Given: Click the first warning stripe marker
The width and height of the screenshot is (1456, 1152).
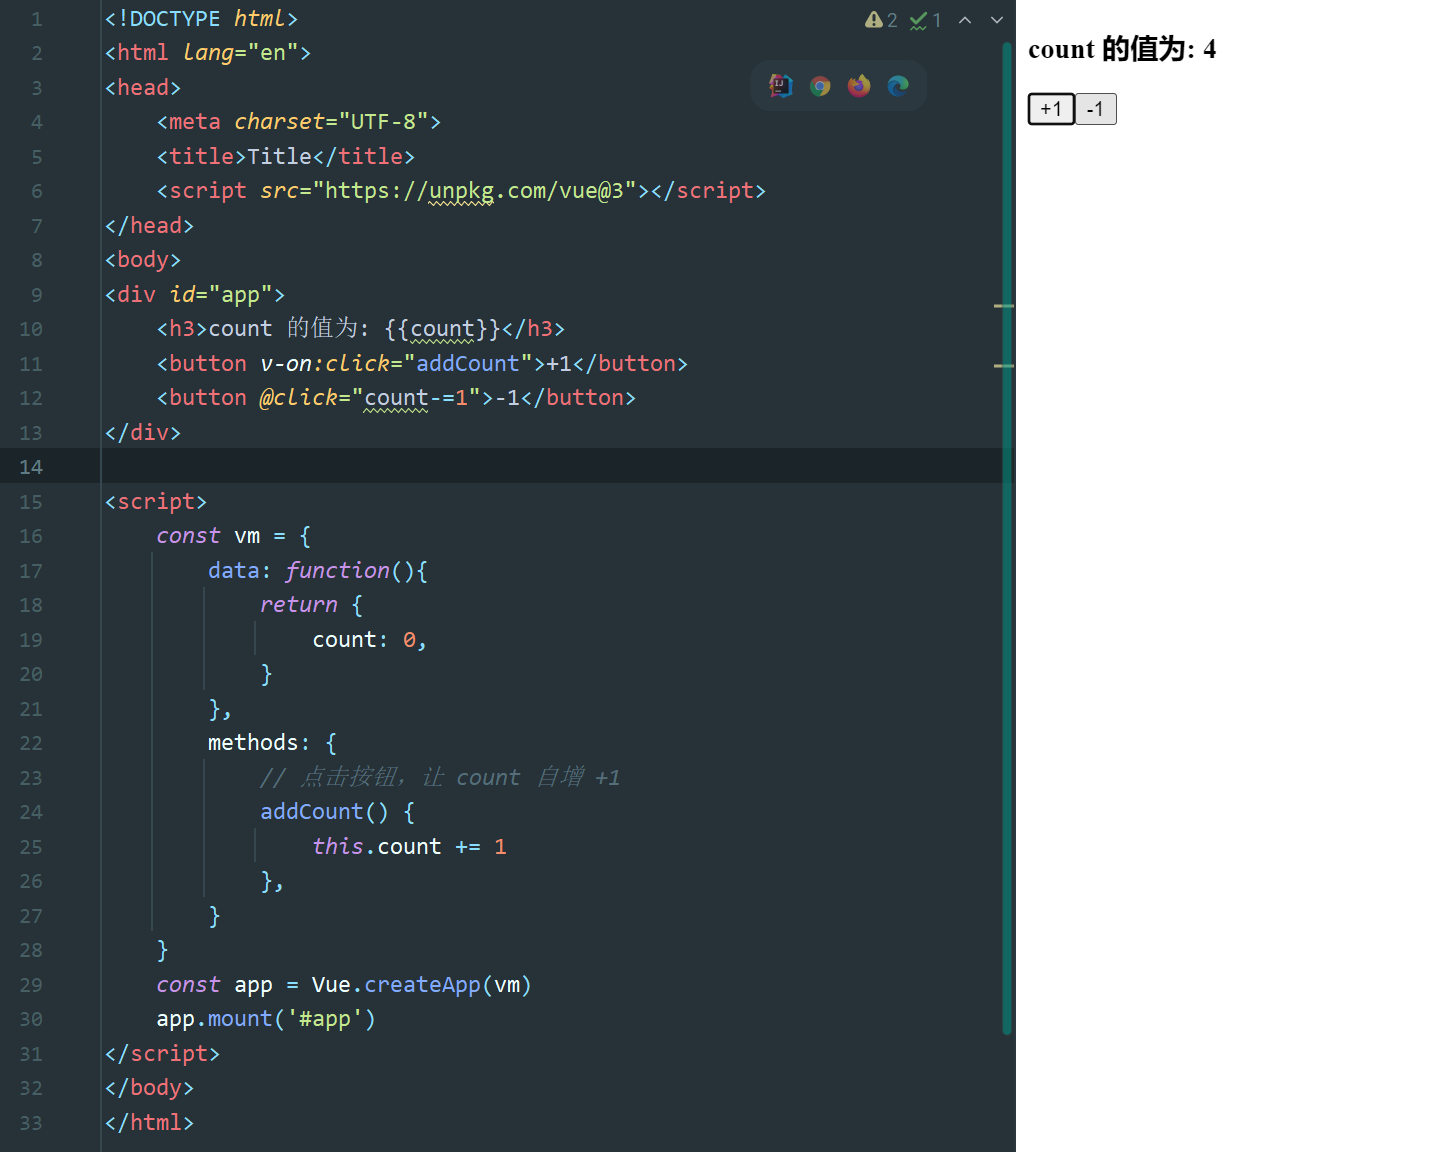Looking at the screenshot, I should click(x=1004, y=305).
